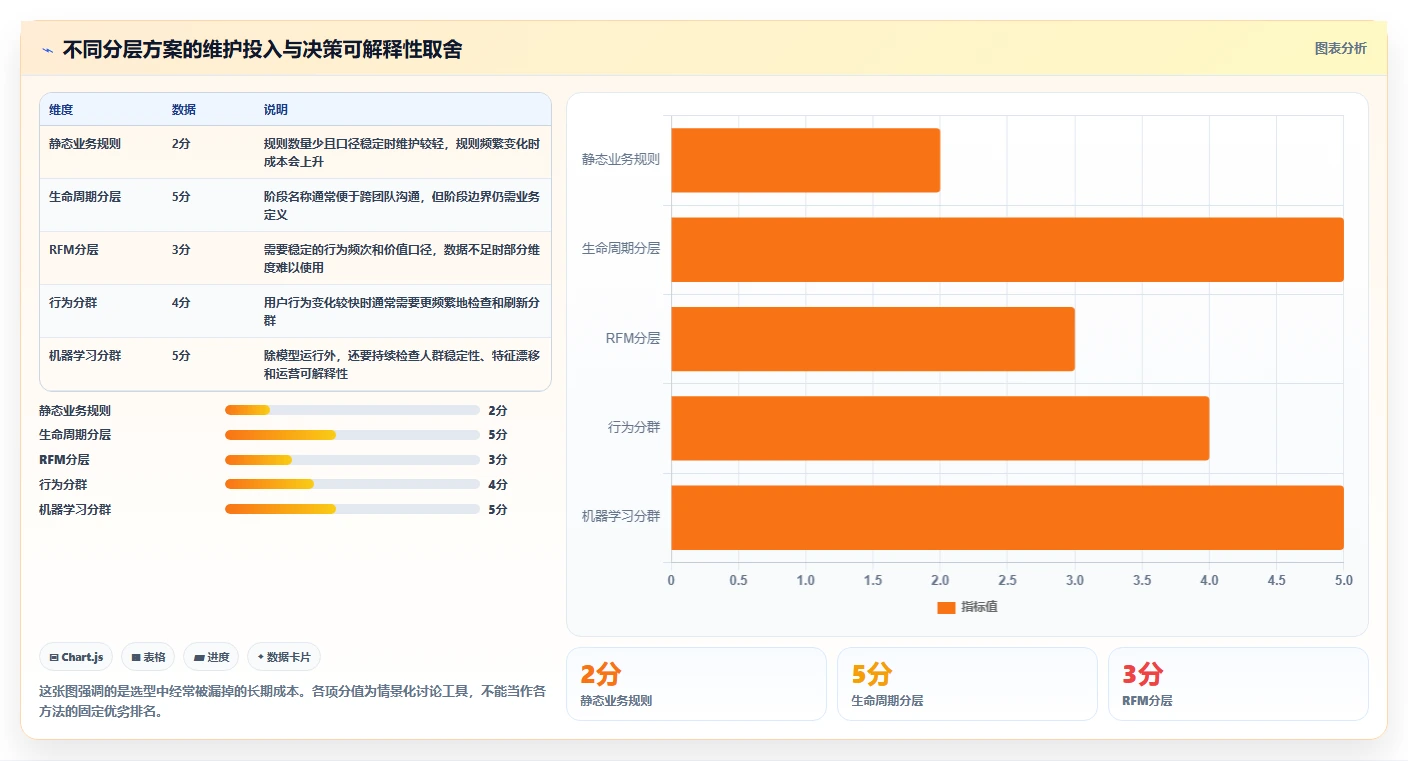Click the 3分 value in table

pos(181,250)
